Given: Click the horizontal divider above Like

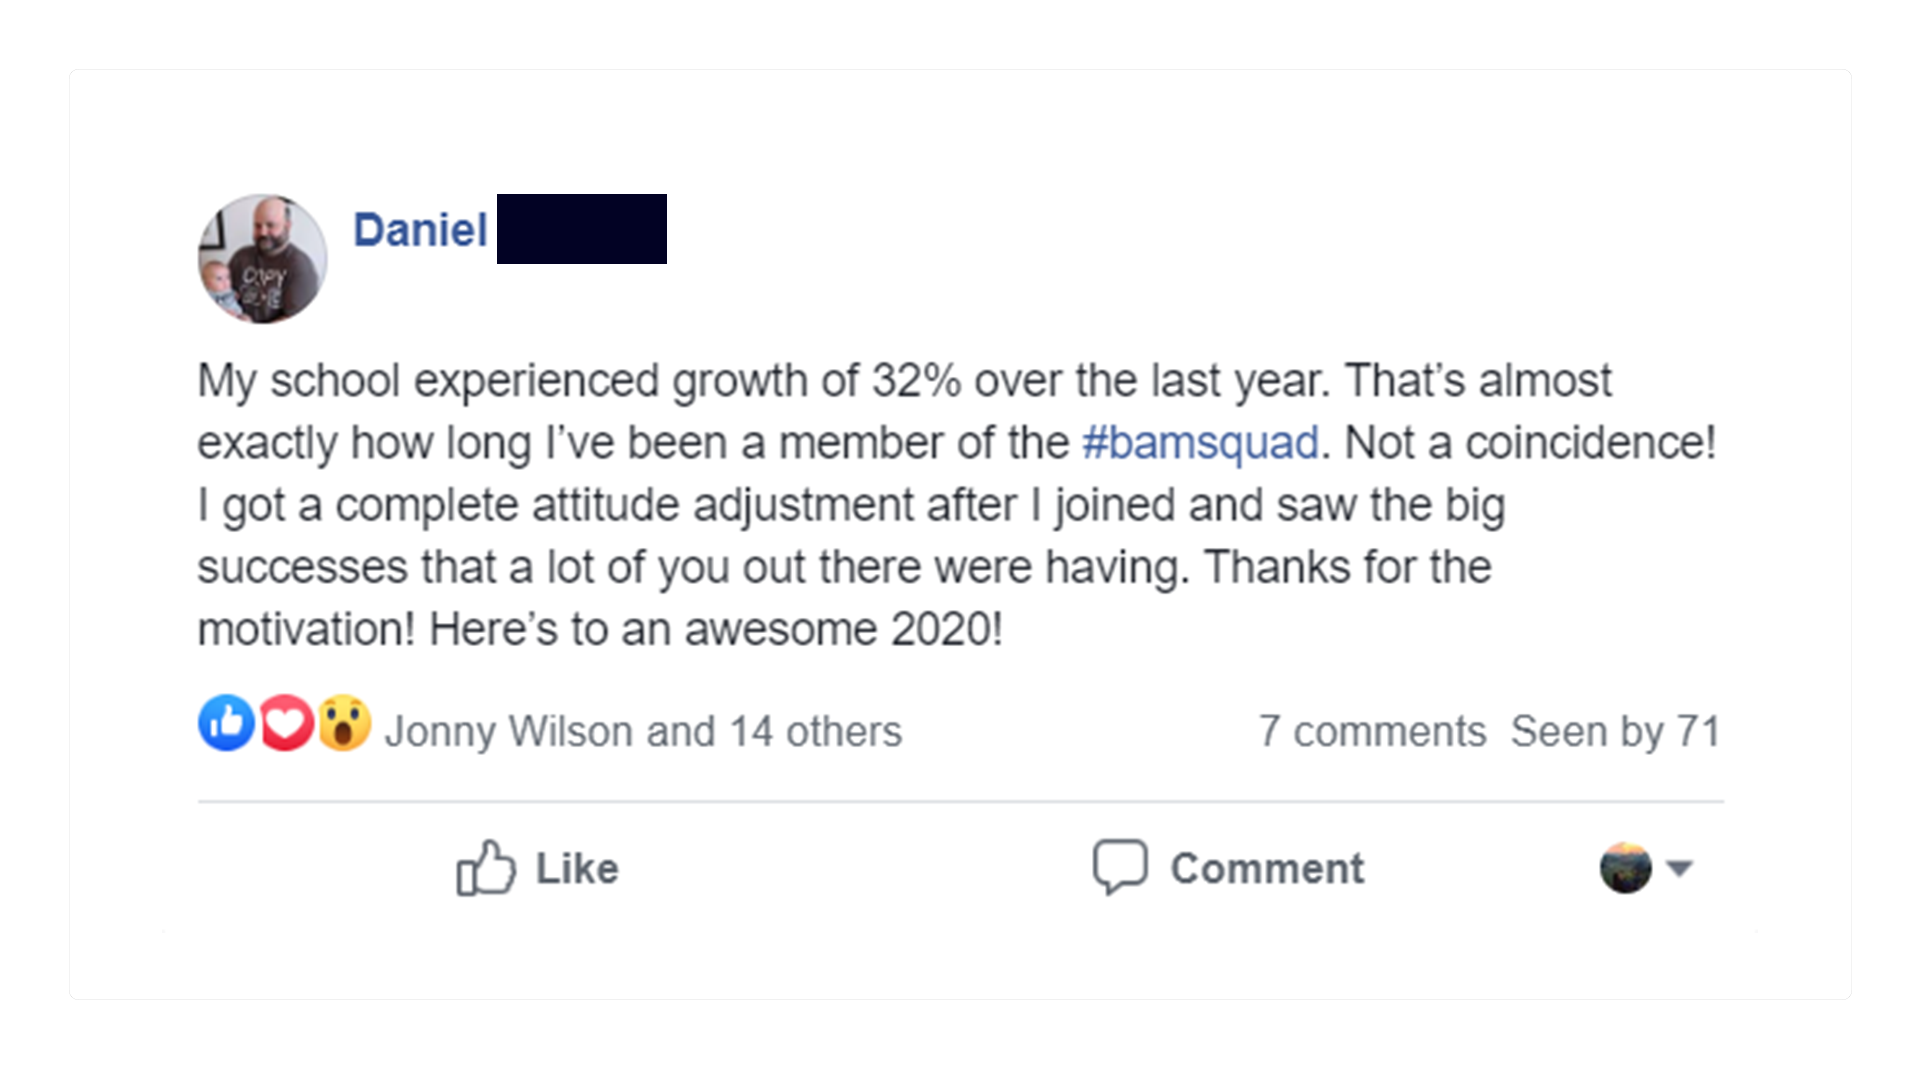Looking at the screenshot, I should [x=960, y=801].
